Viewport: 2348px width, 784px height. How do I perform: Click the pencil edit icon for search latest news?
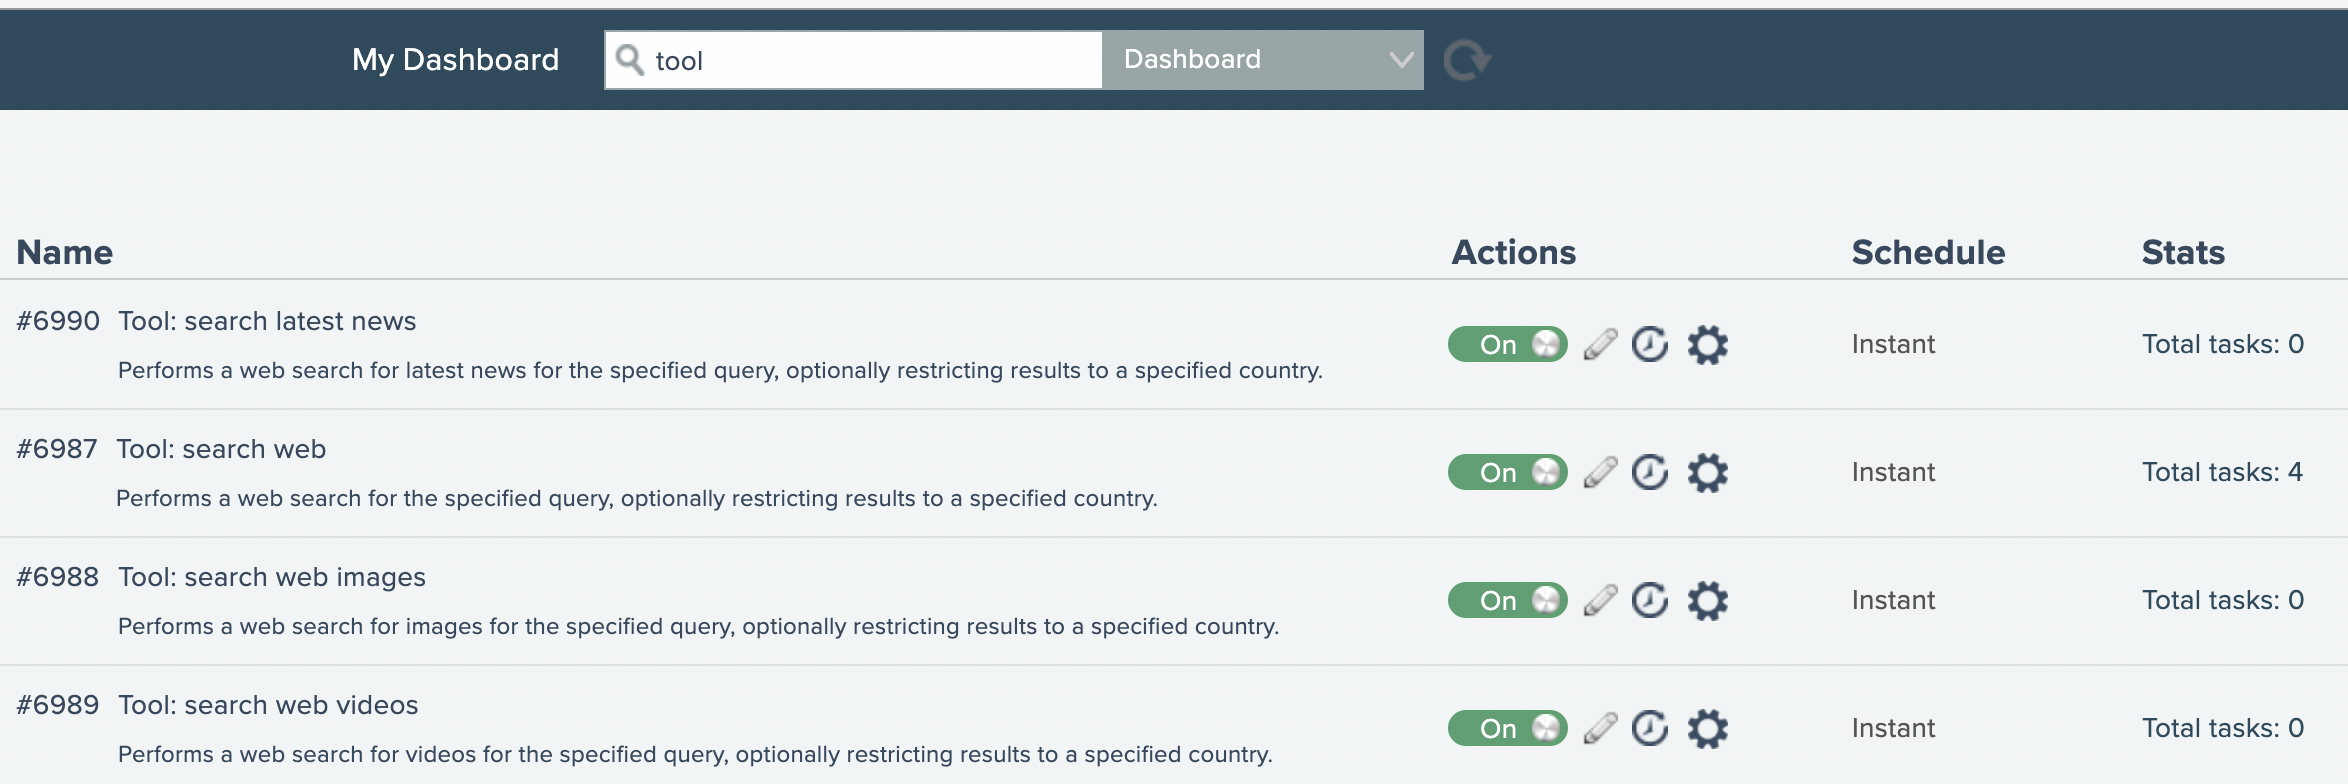[x=1600, y=344]
